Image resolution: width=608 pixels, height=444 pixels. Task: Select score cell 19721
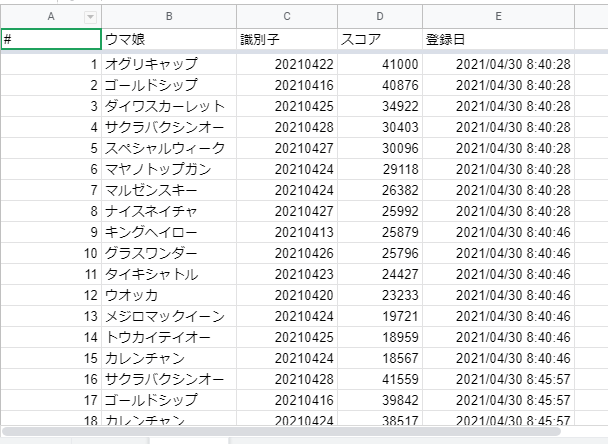click(x=380, y=316)
